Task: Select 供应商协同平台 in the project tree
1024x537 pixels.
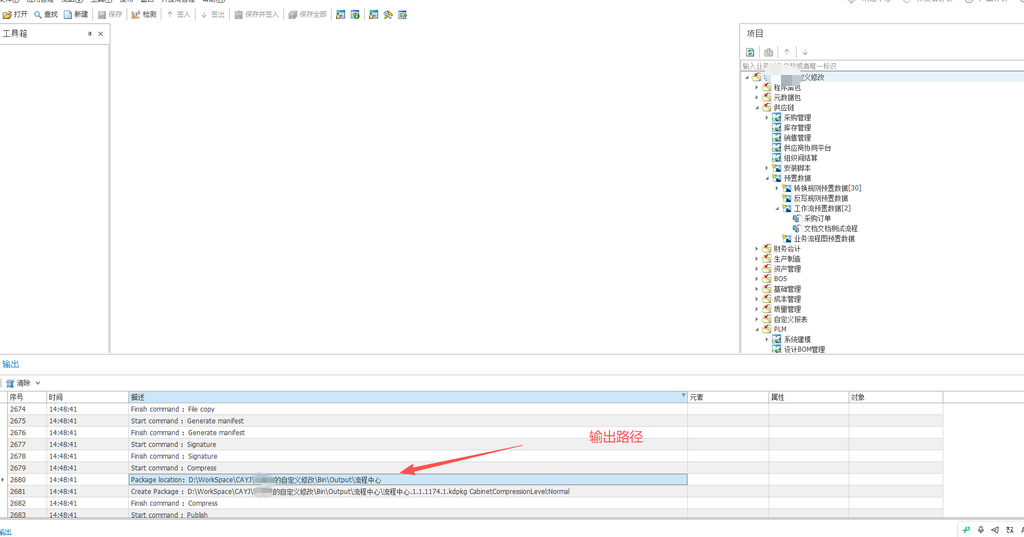Action: tap(807, 148)
